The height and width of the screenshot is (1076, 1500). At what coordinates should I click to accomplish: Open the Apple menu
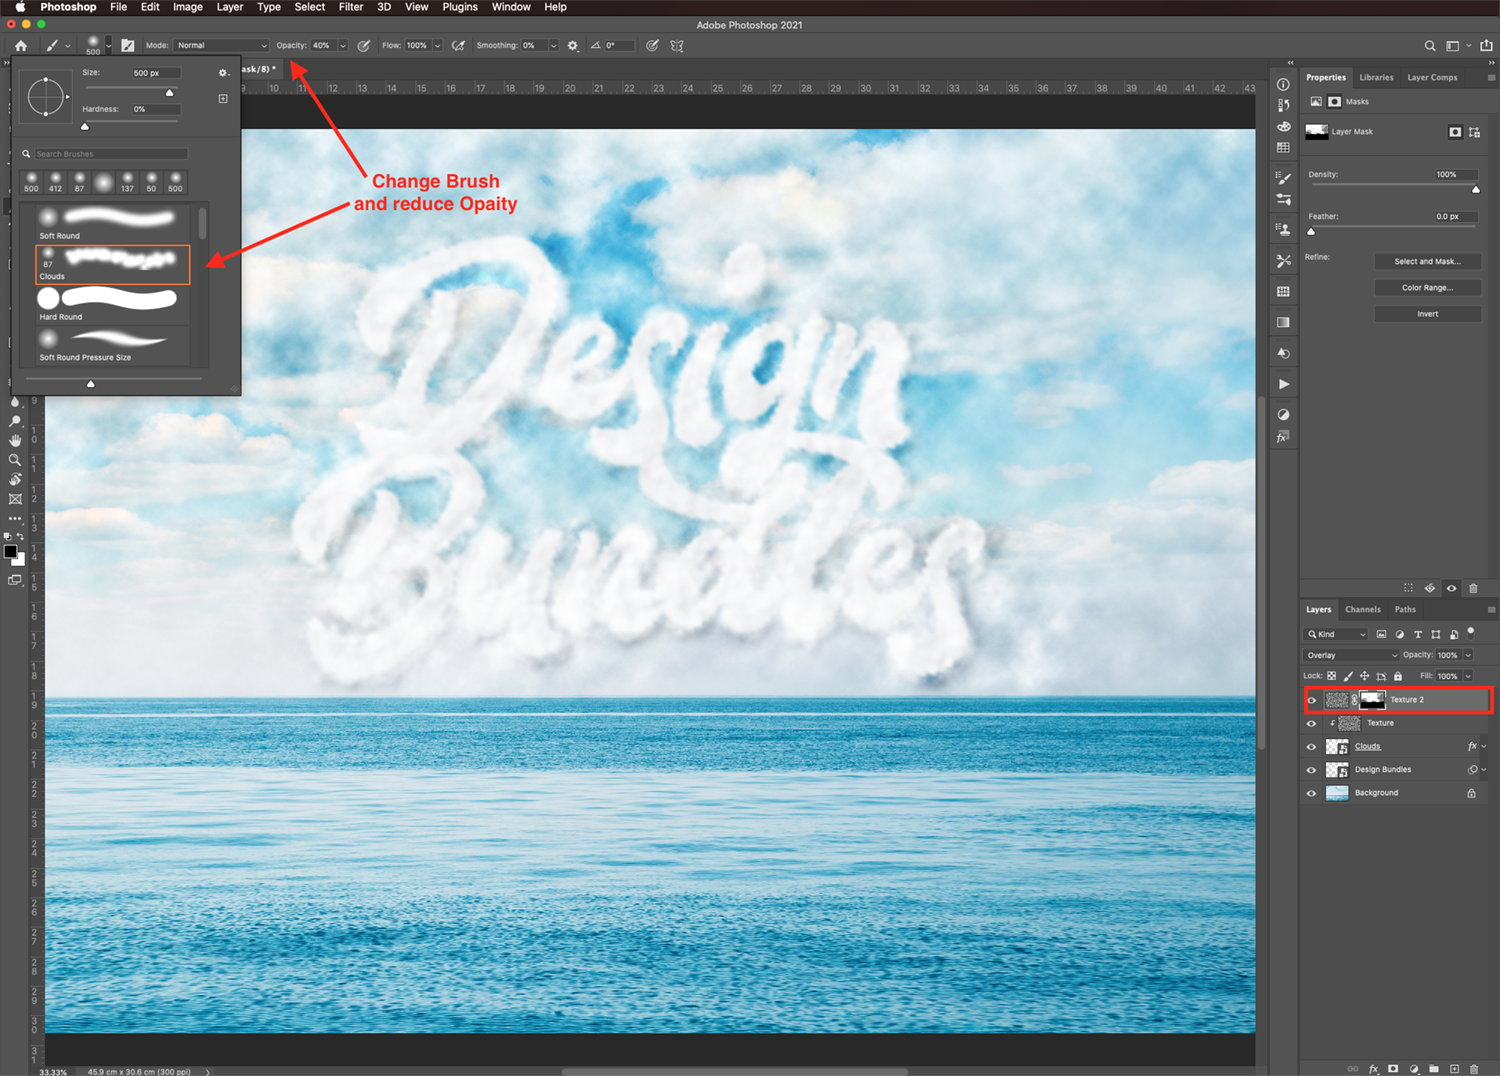pyautogui.click(x=20, y=7)
